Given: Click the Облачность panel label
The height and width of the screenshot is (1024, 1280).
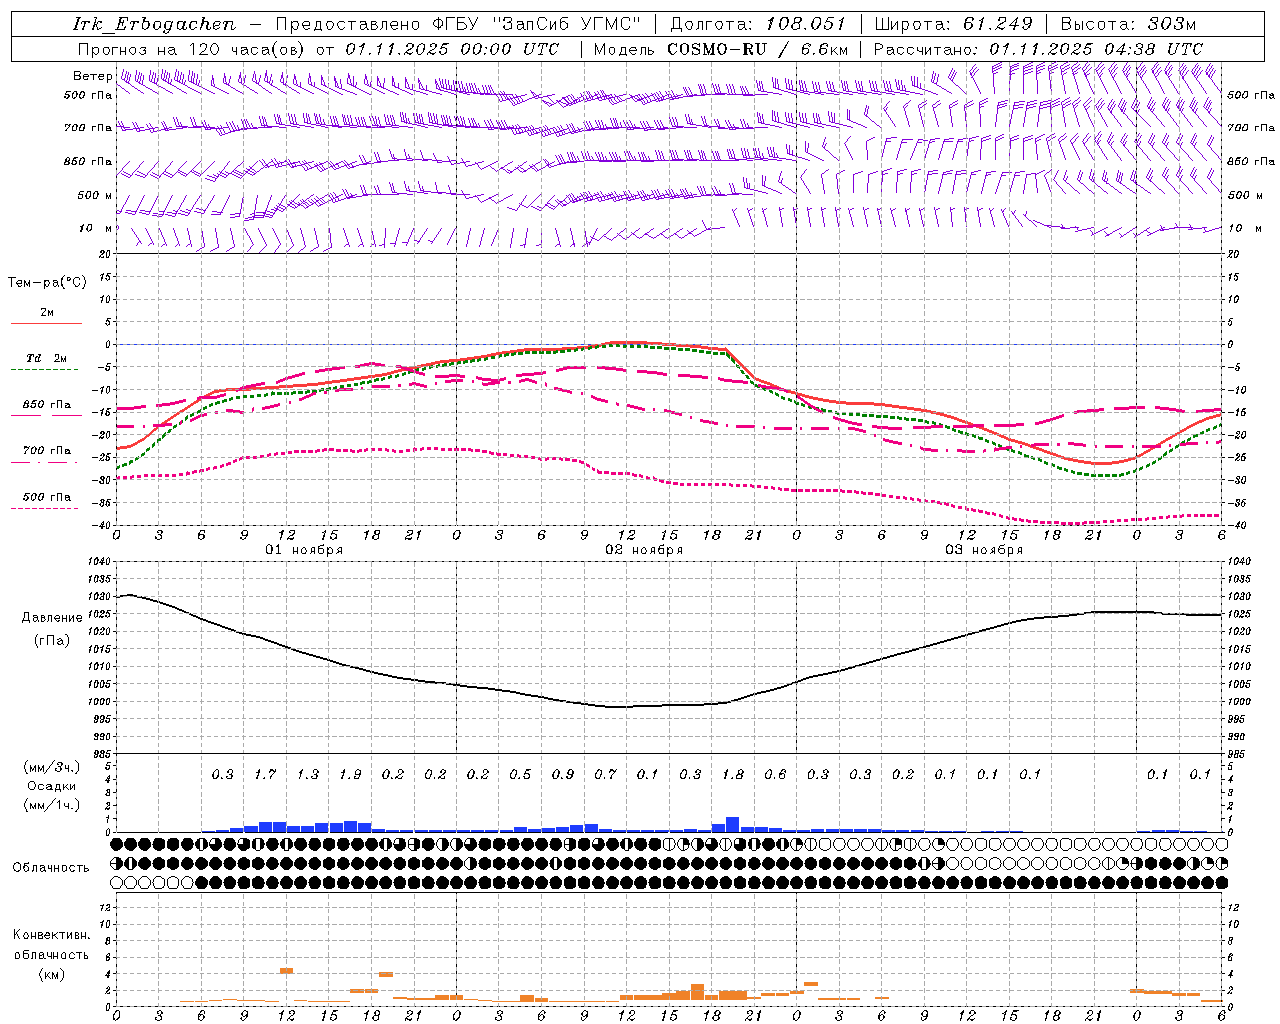Looking at the screenshot, I should click(51, 868).
